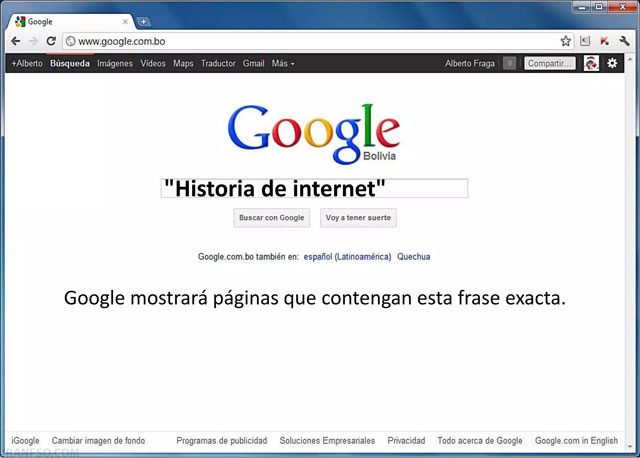Click Voy a tener suerte button
Viewport: 640px width, 458px height.
(358, 218)
